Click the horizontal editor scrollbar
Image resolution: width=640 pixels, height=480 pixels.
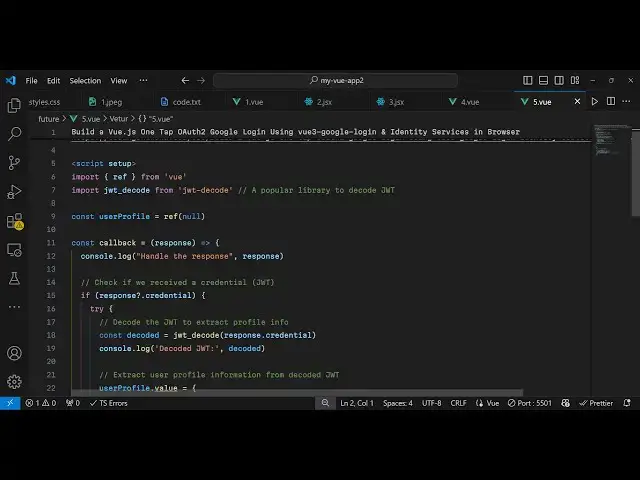coord(297,393)
